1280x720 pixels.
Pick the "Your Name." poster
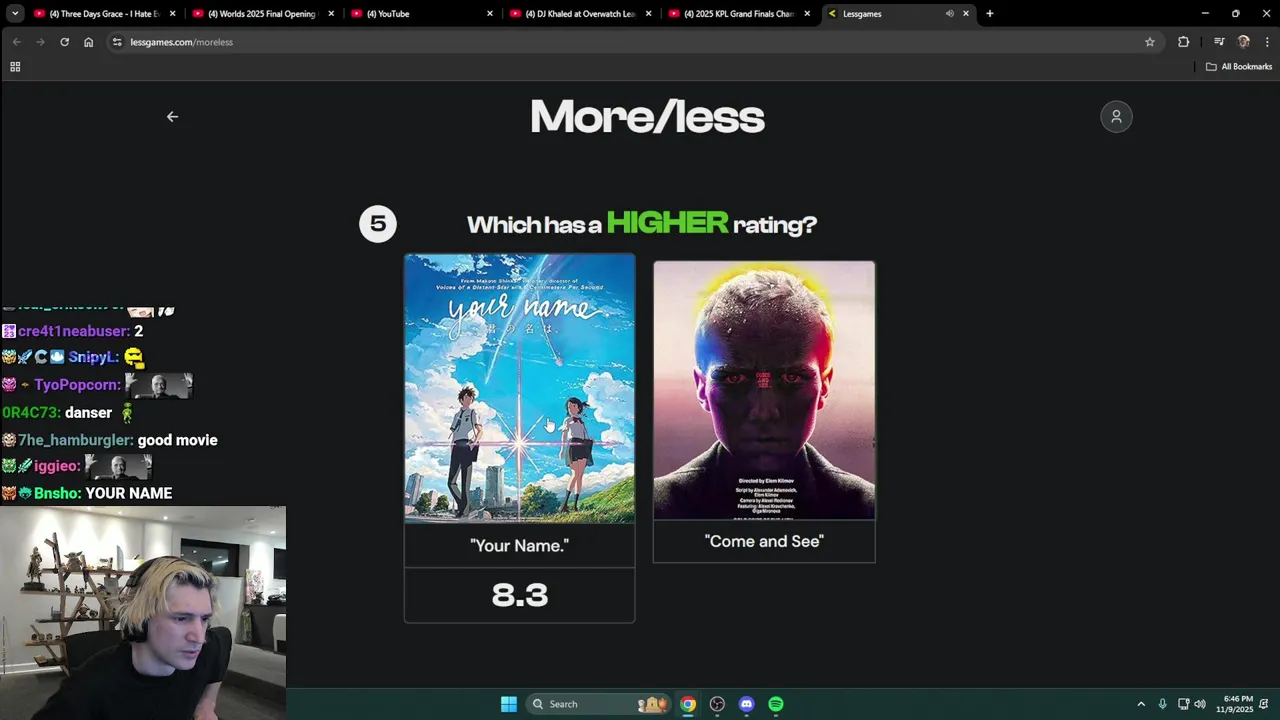point(519,388)
